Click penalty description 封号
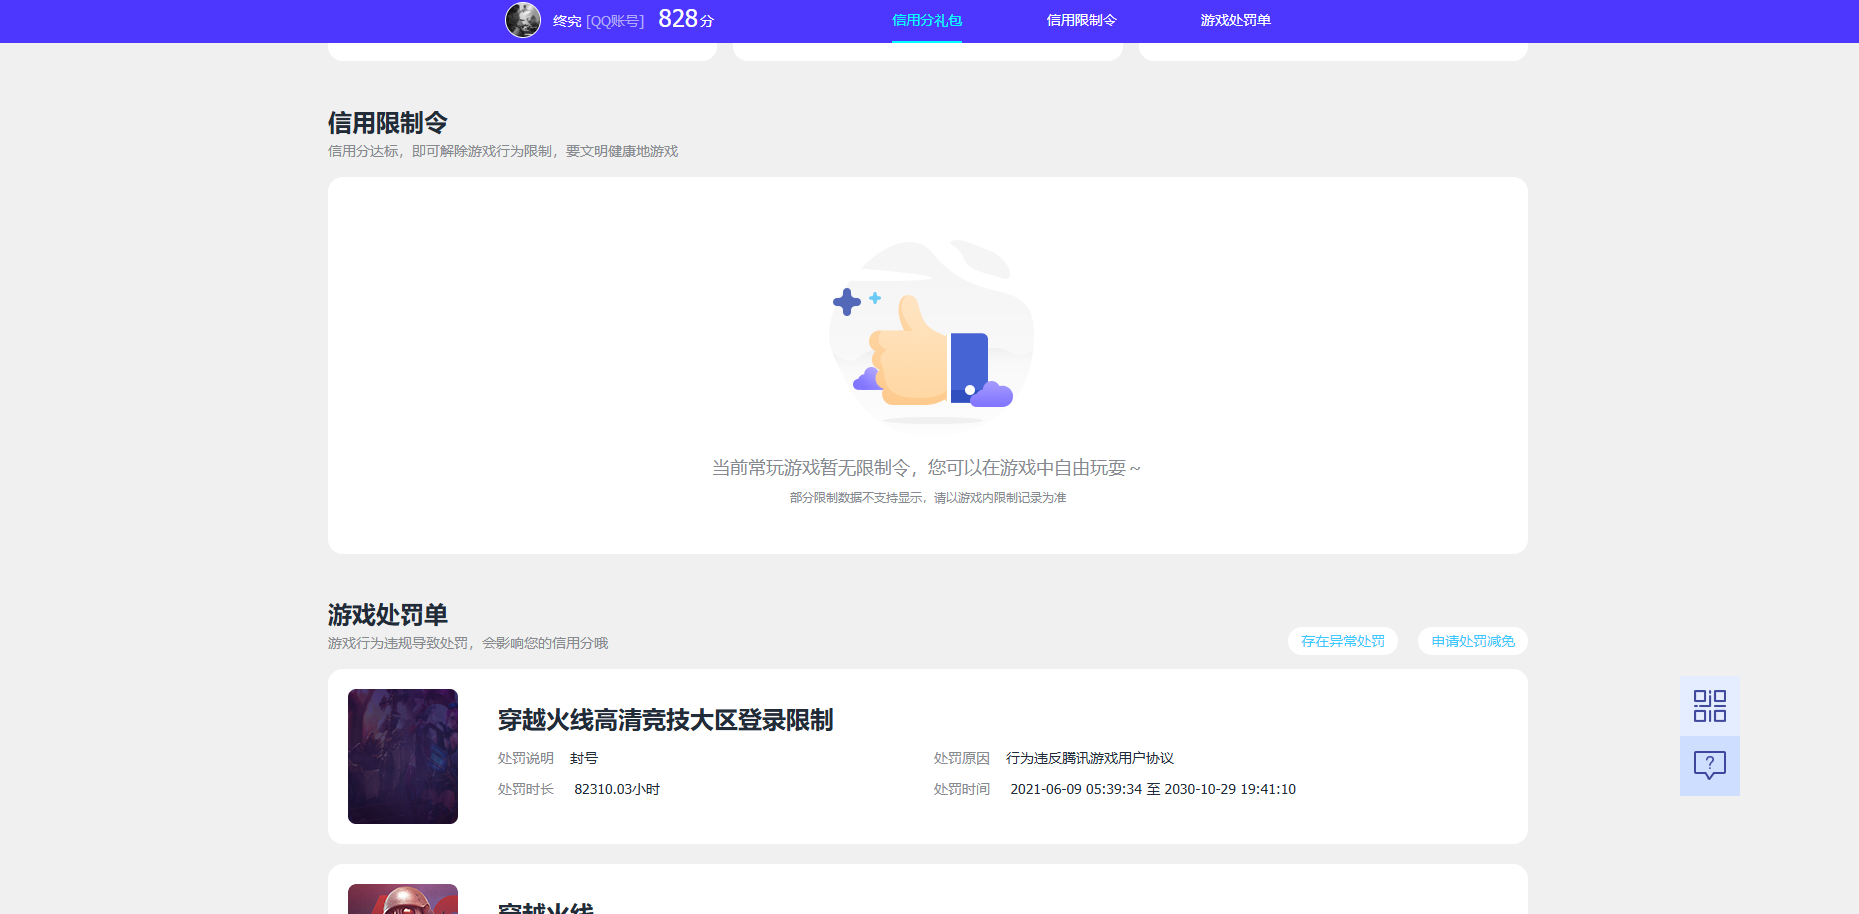 click(584, 758)
